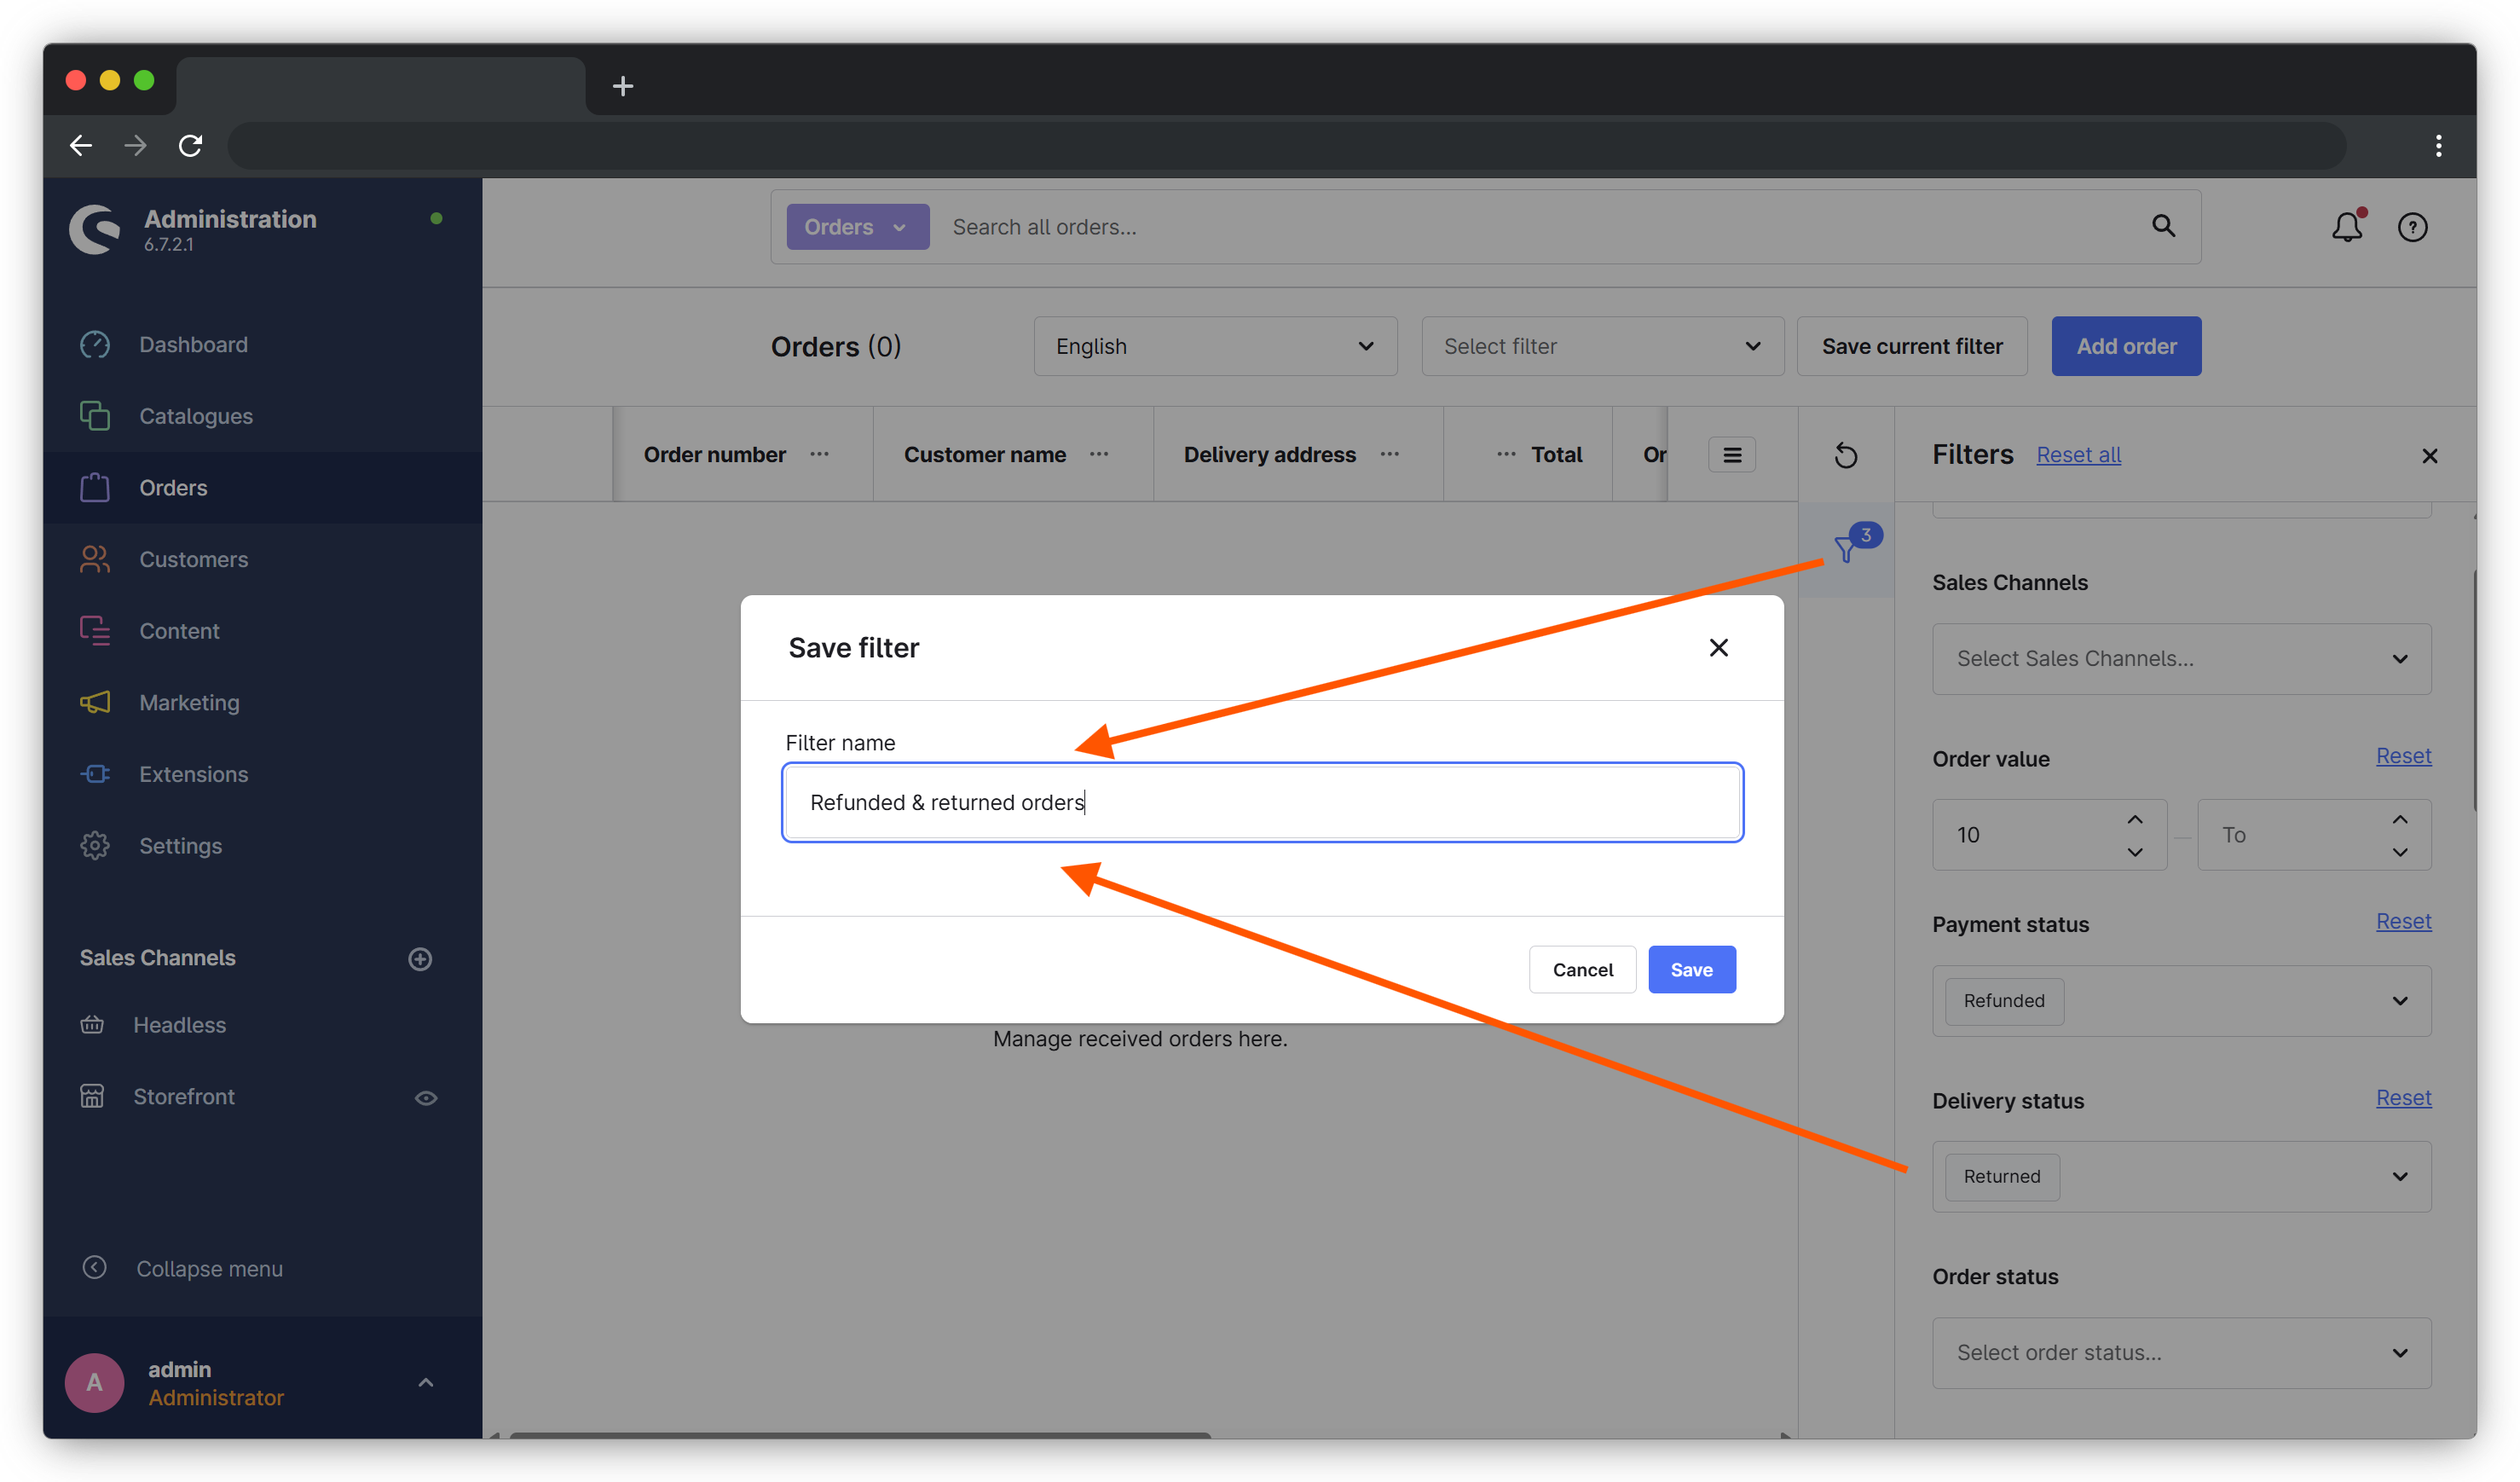Open the English language dropdown
Viewport: 2520px width, 1482px height.
click(1214, 346)
